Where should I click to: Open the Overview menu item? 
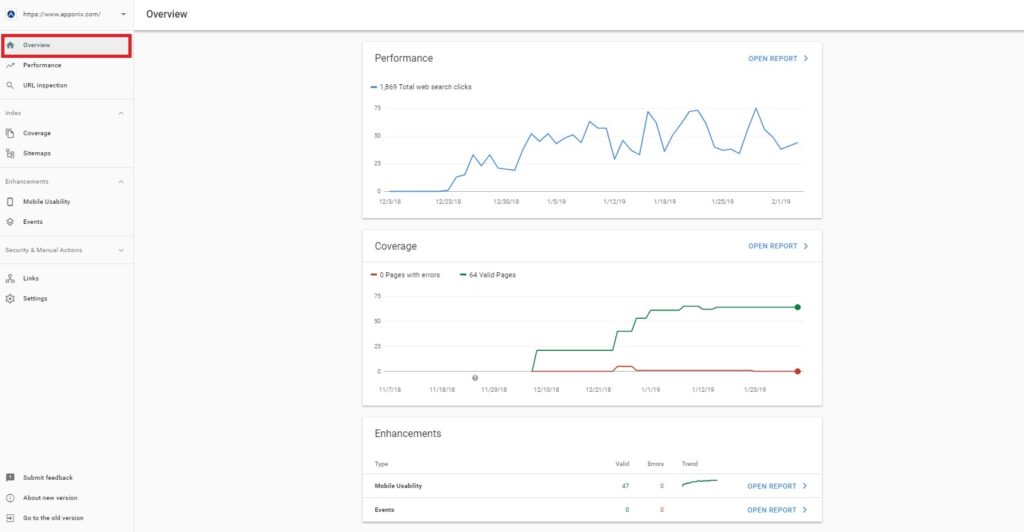(x=66, y=45)
